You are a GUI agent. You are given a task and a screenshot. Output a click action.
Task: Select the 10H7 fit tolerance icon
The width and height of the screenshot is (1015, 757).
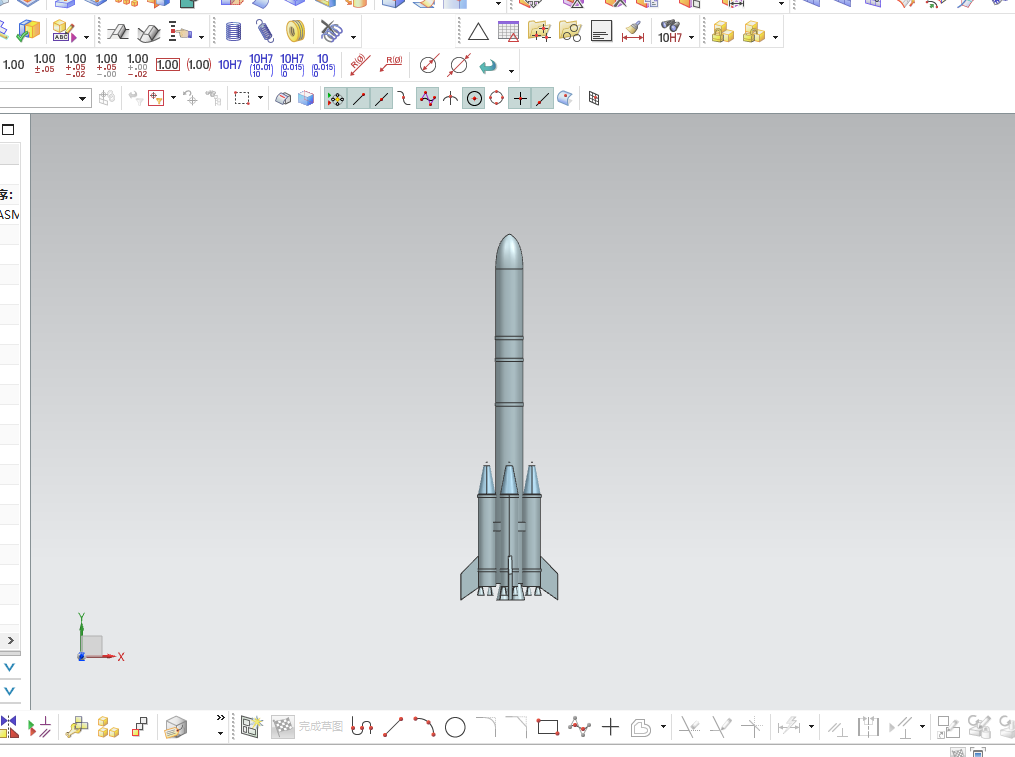tap(230, 65)
